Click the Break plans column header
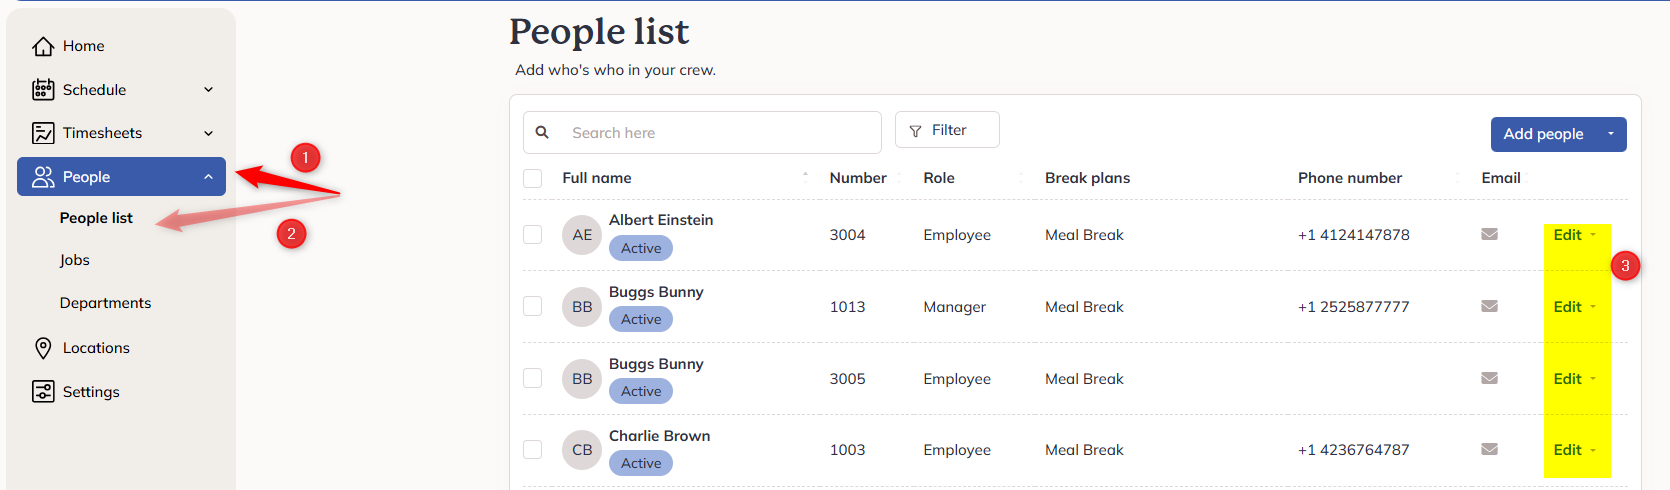Image resolution: width=1670 pixels, height=490 pixels. tap(1088, 178)
